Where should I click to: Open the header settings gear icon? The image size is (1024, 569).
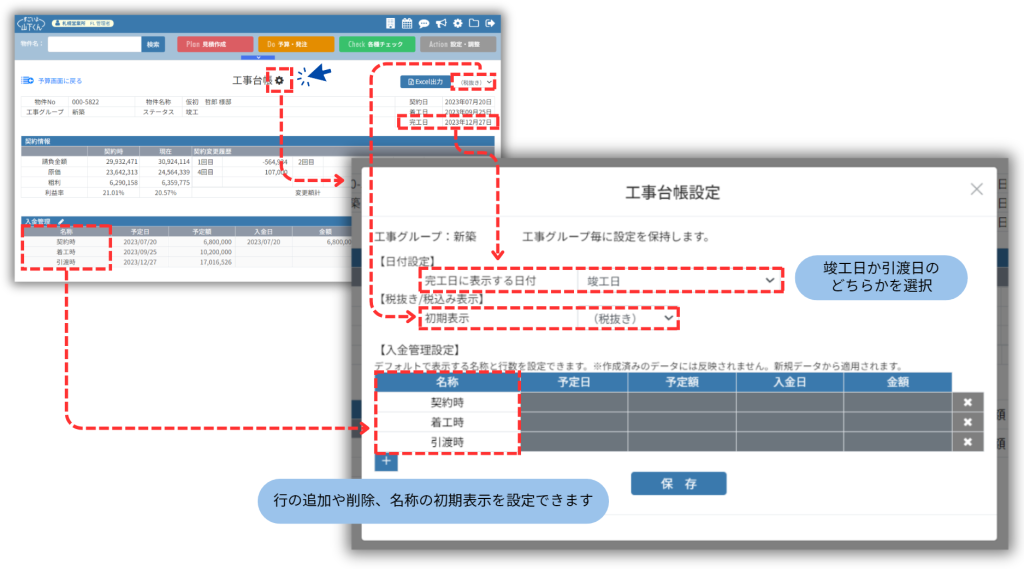click(x=457, y=23)
